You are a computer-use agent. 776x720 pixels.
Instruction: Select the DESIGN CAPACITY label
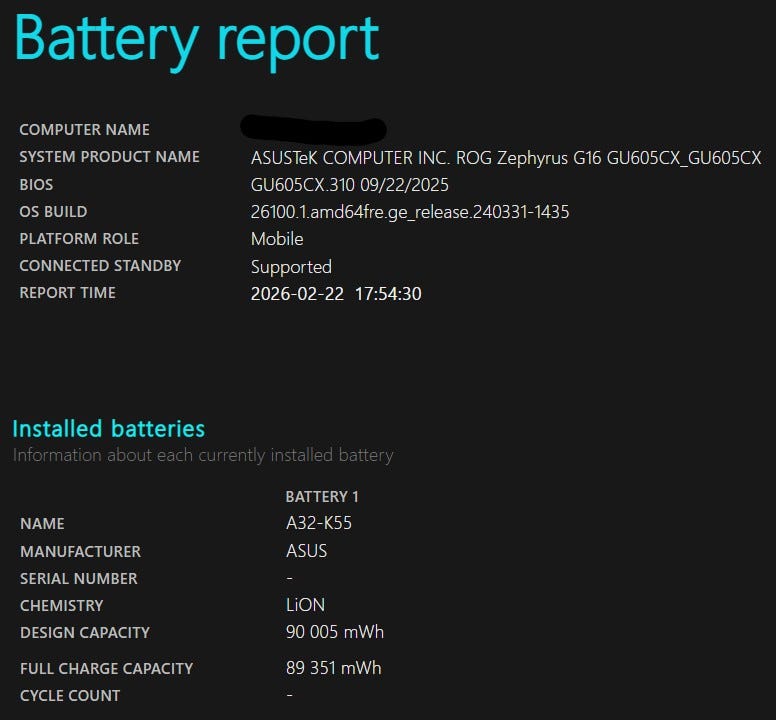click(85, 632)
